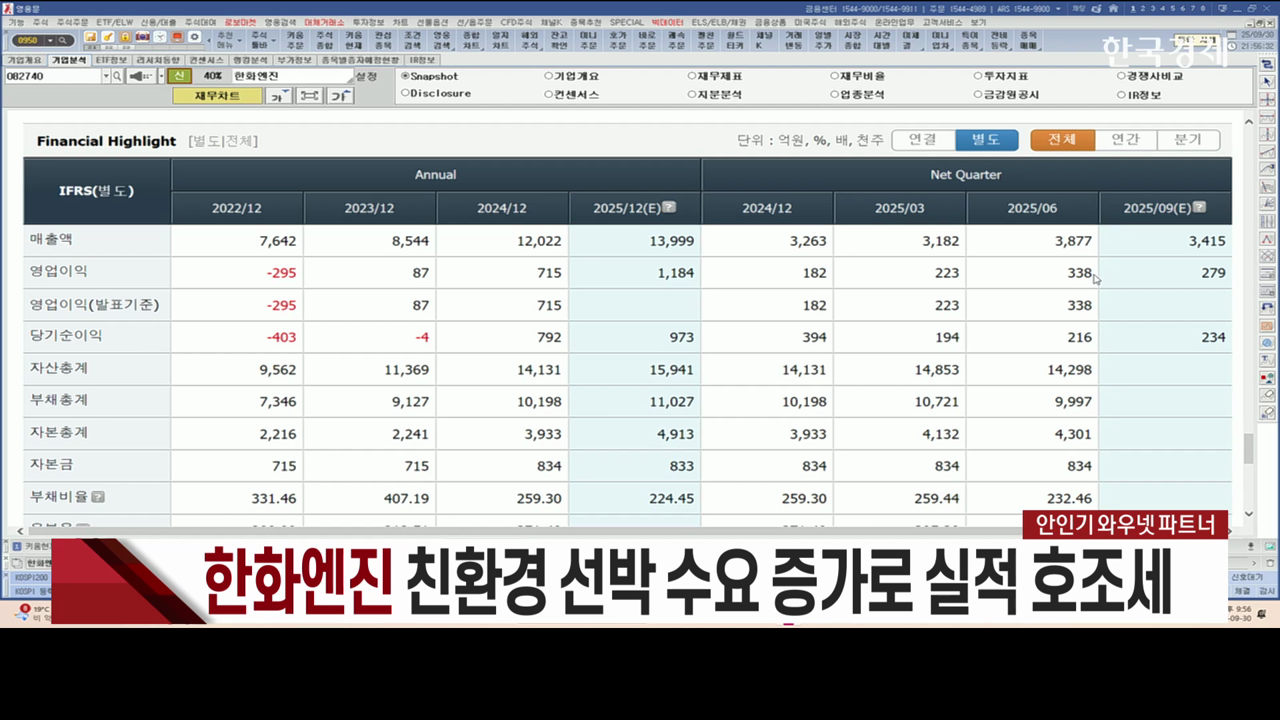Open the settings gear icon in toolbar
This screenshot has height=720, width=1280.
(194, 38)
